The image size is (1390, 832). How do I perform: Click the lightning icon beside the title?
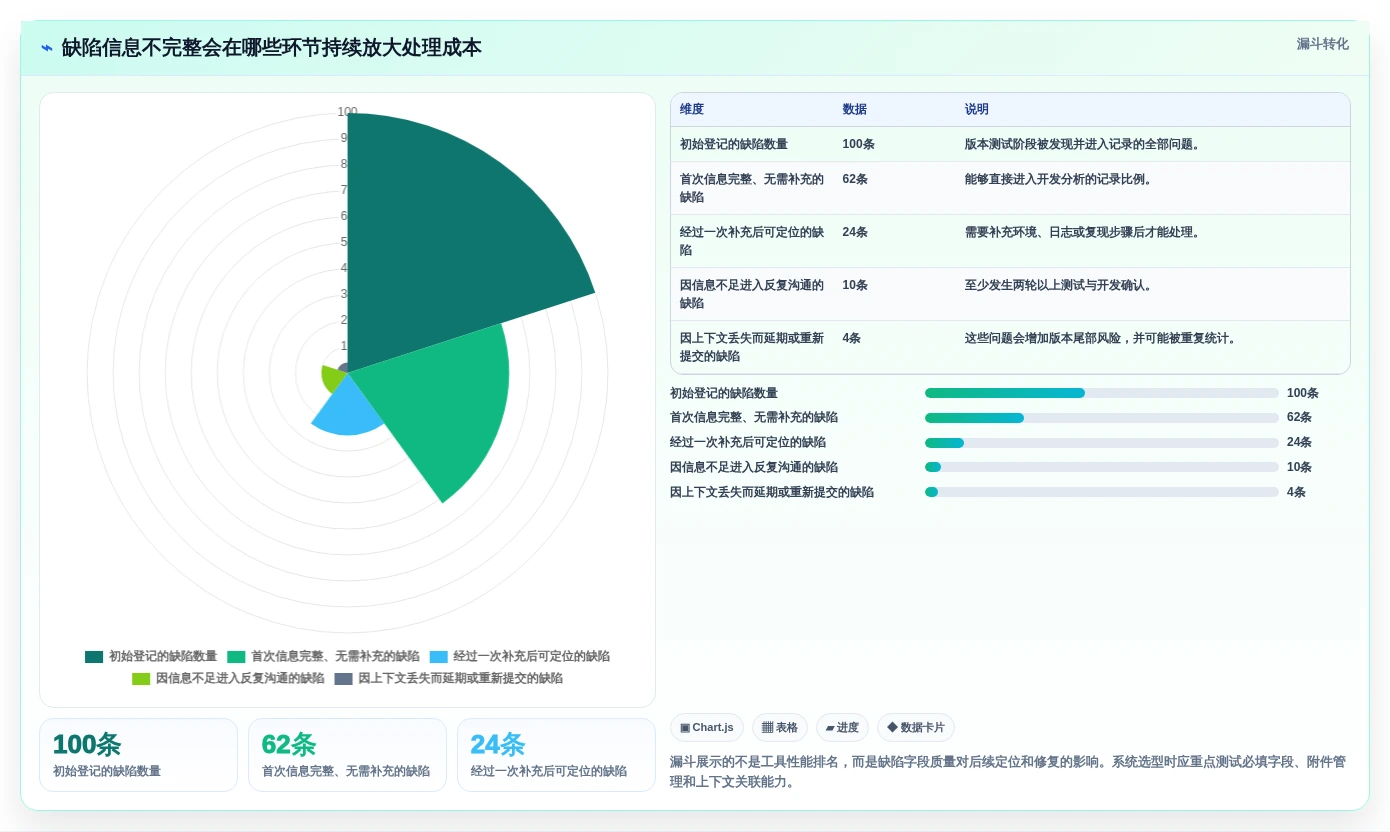pyautogui.click(x=47, y=47)
